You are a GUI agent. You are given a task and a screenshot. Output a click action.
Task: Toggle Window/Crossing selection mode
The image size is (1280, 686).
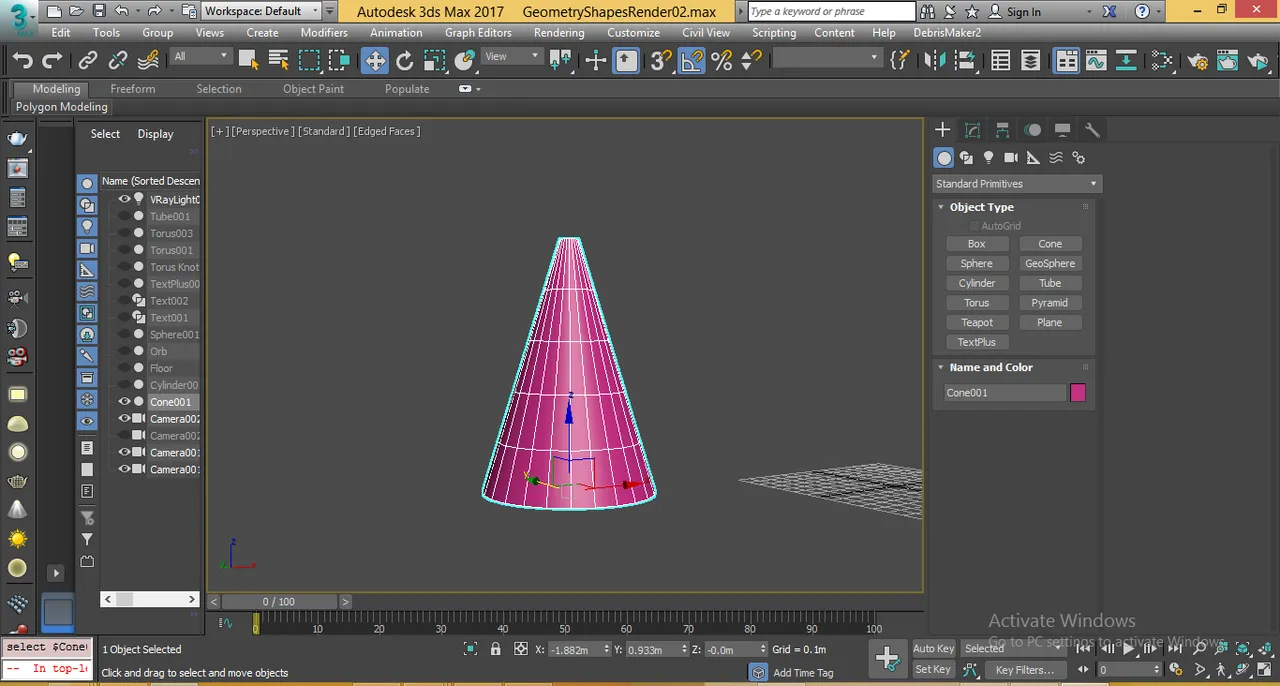(x=340, y=61)
